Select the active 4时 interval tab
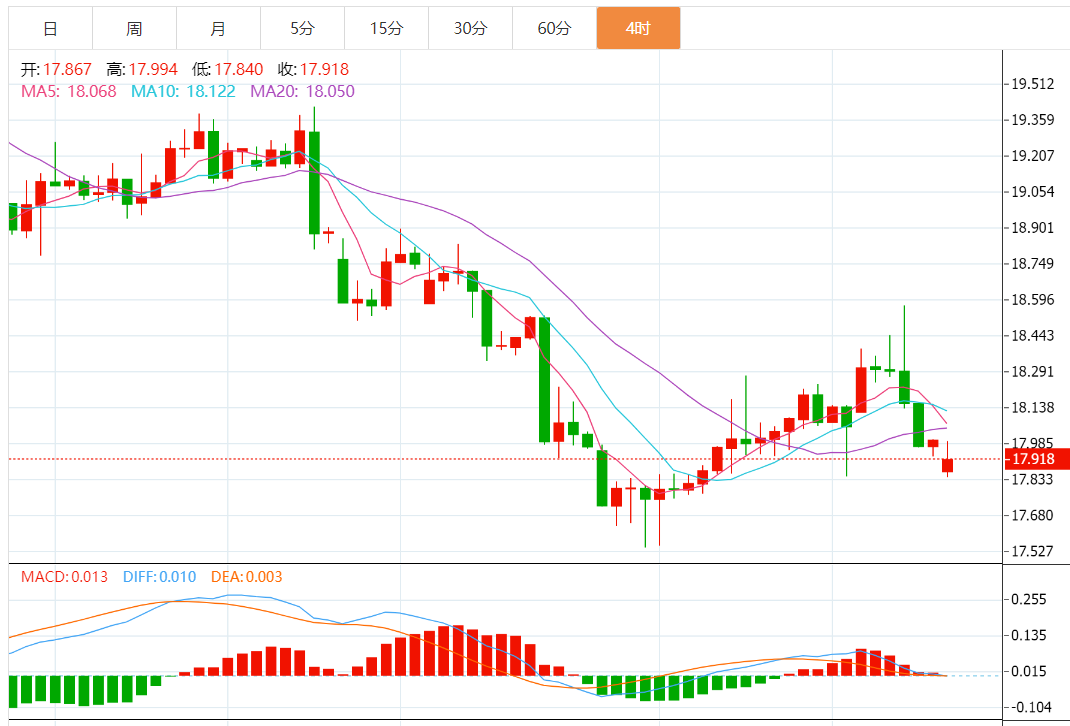This screenshot has width=1070, height=726. 638,28
